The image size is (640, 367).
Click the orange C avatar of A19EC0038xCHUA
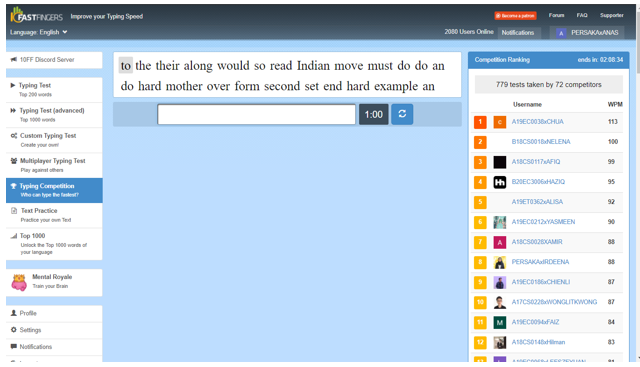pos(500,122)
